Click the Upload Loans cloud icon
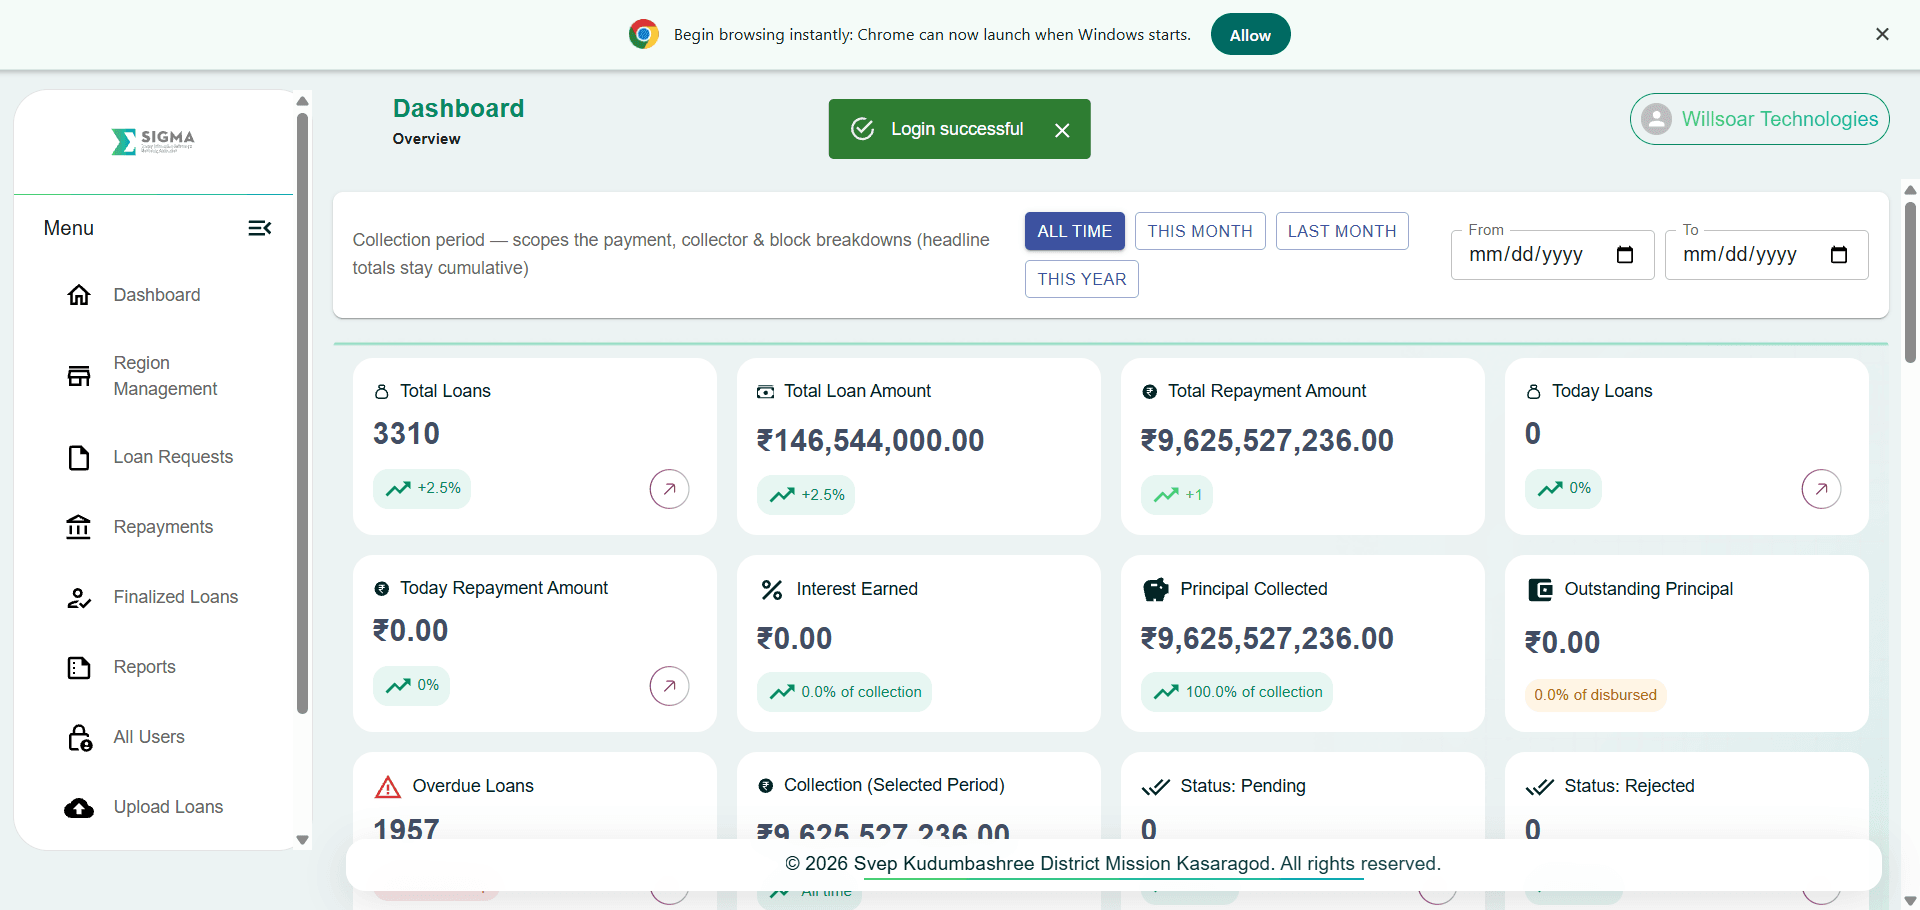Image resolution: width=1920 pixels, height=910 pixels. [79, 808]
